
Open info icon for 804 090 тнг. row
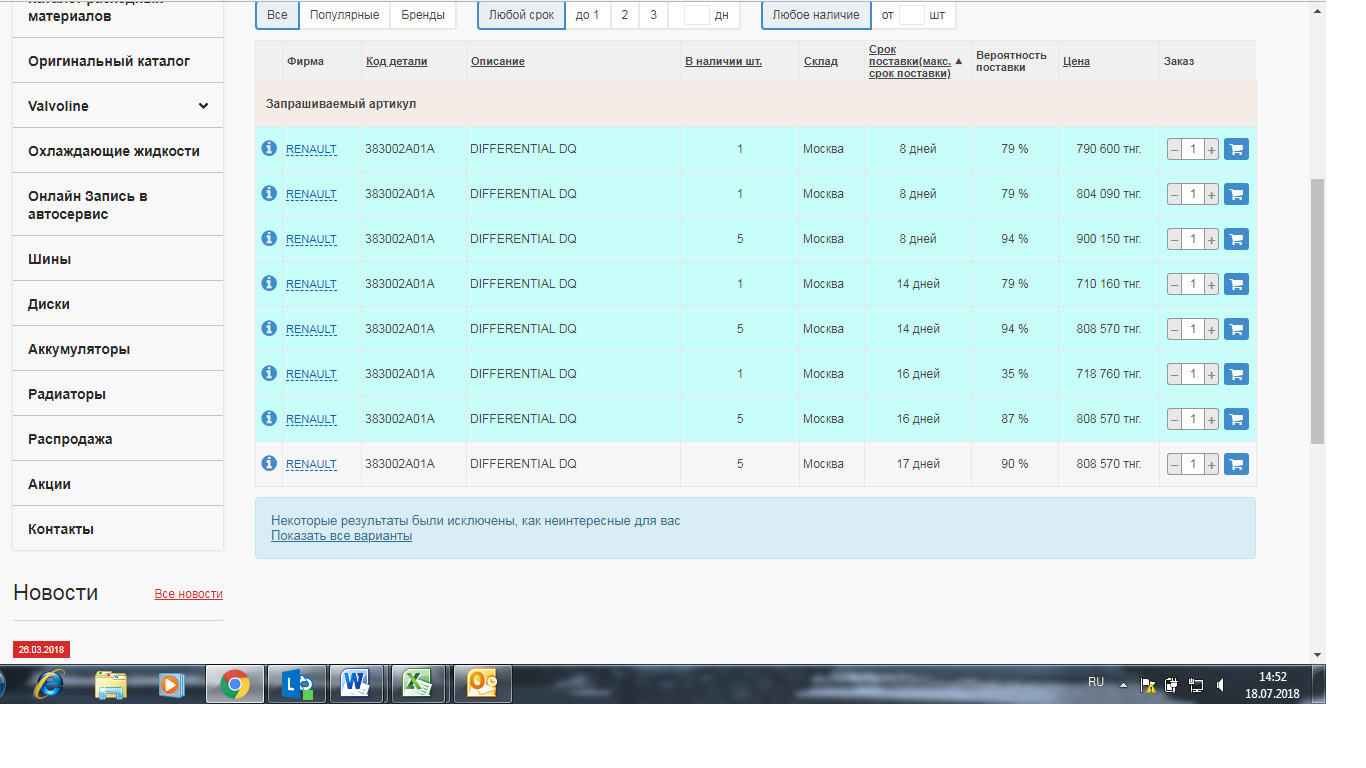pyautogui.click(x=268, y=193)
